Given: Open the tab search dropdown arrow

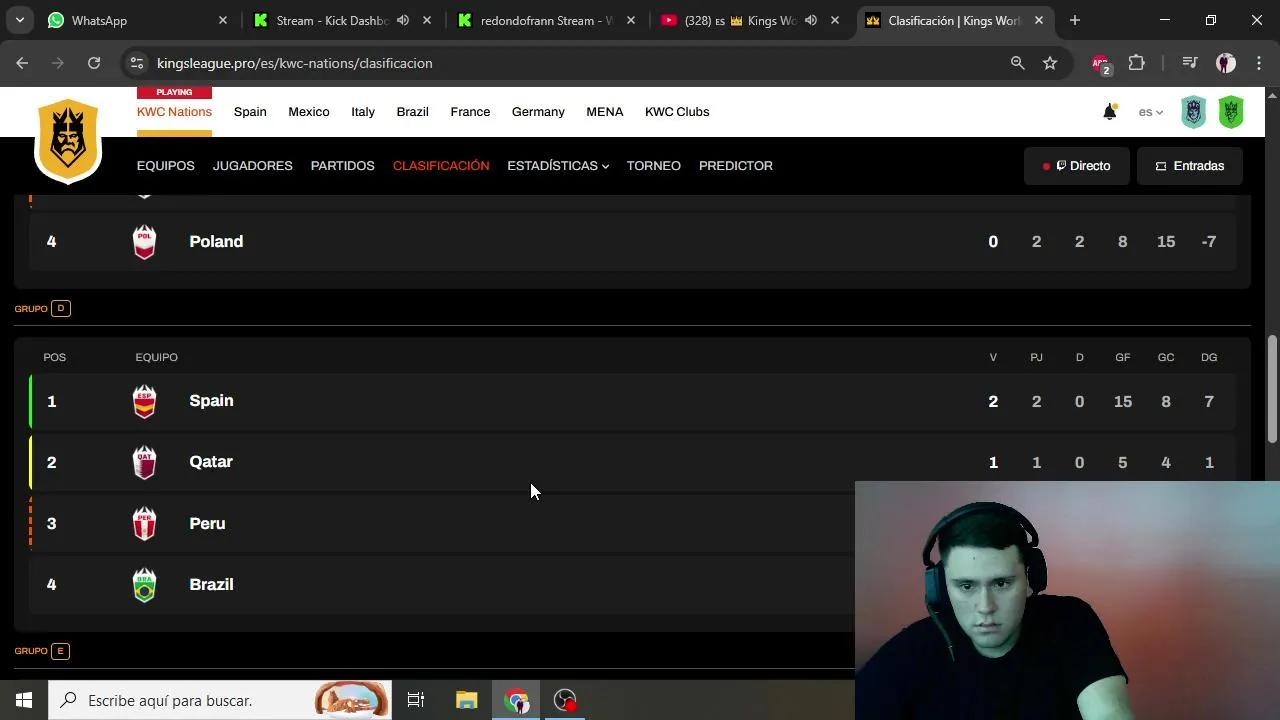Looking at the screenshot, I should coord(20,20).
